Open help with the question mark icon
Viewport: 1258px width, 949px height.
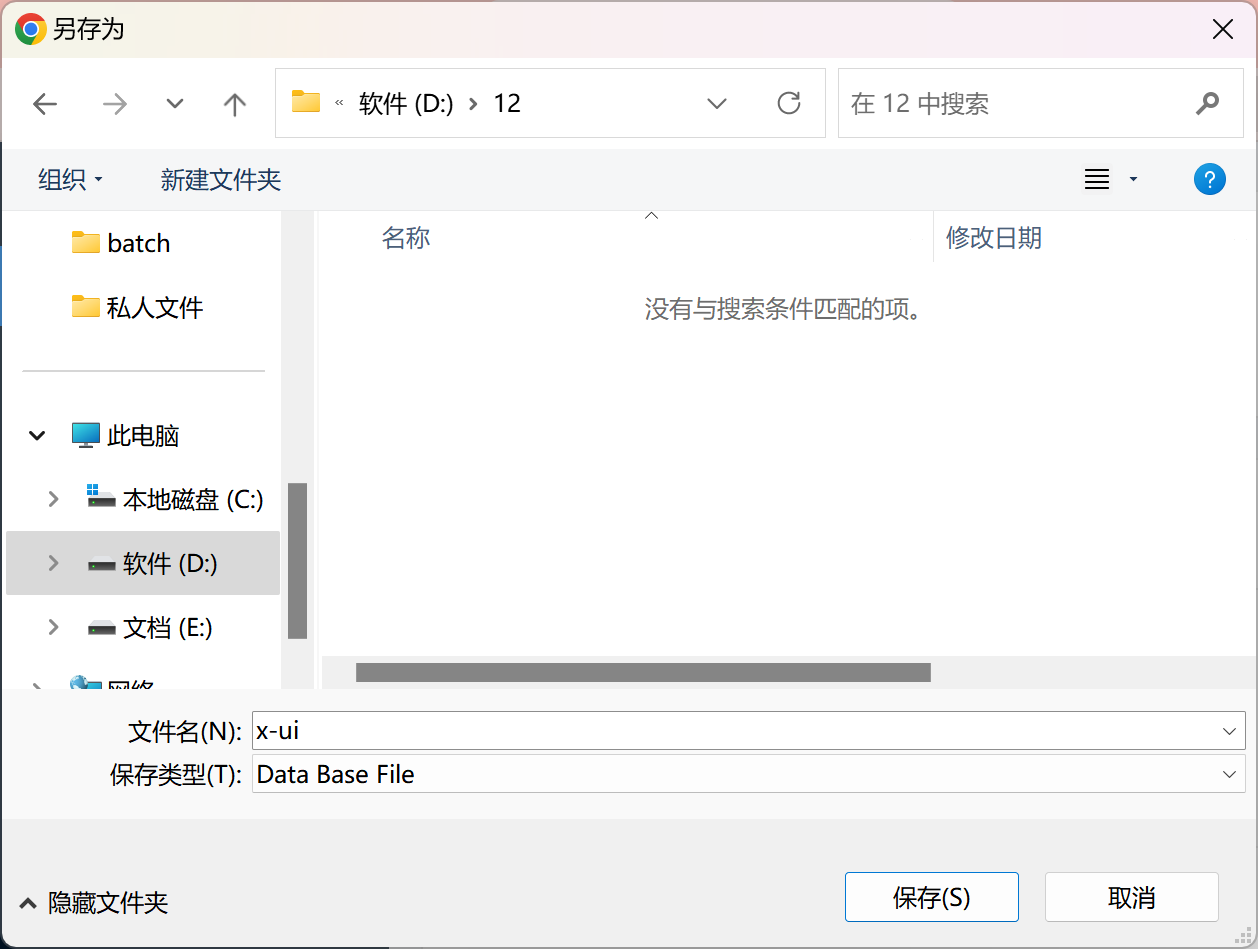(1210, 180)
